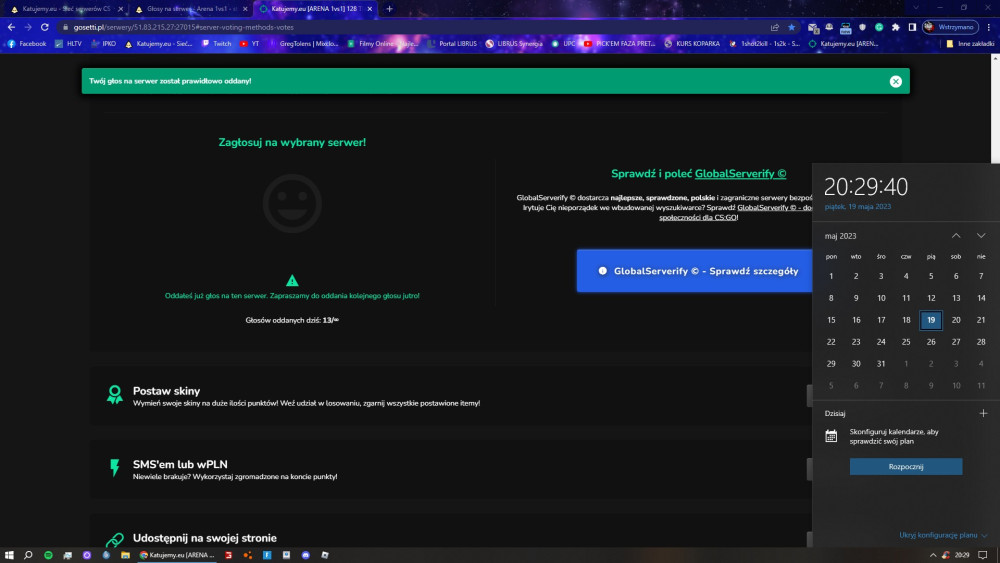Close the green vote success notification

click(x=895, y=81)
